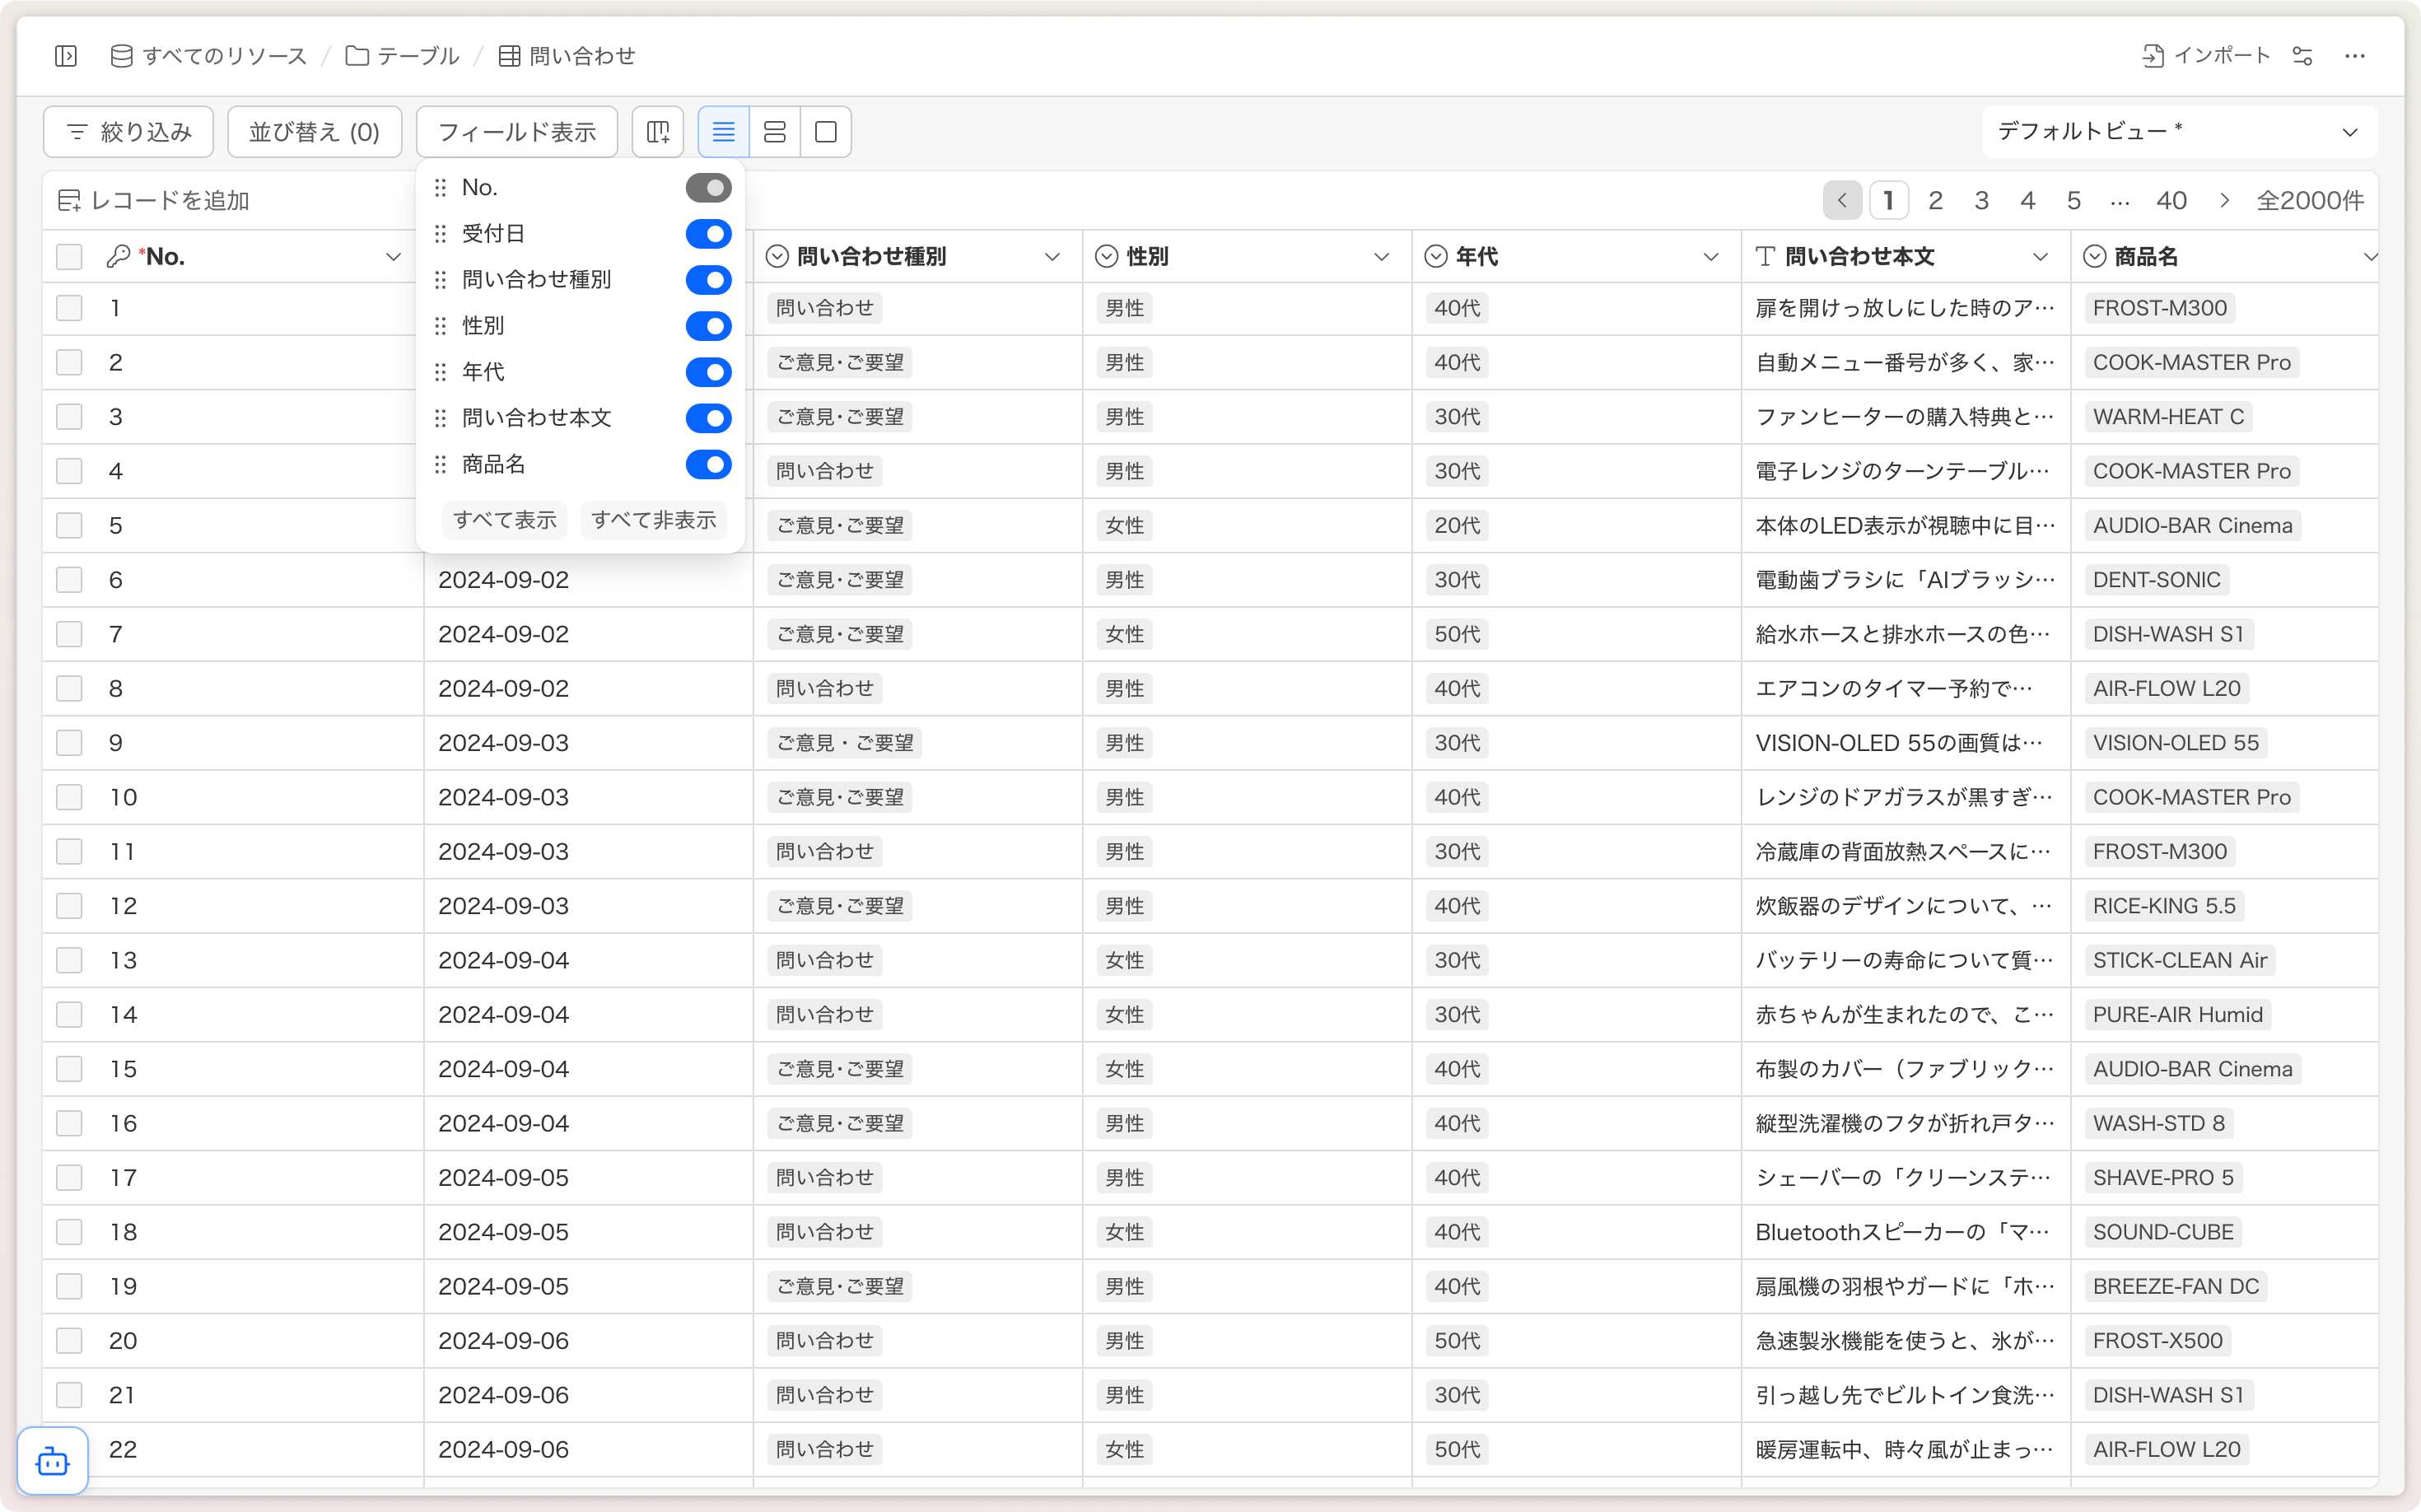Open the AI assistant robot icon

pyautogui.click(x=53, y=1462)
